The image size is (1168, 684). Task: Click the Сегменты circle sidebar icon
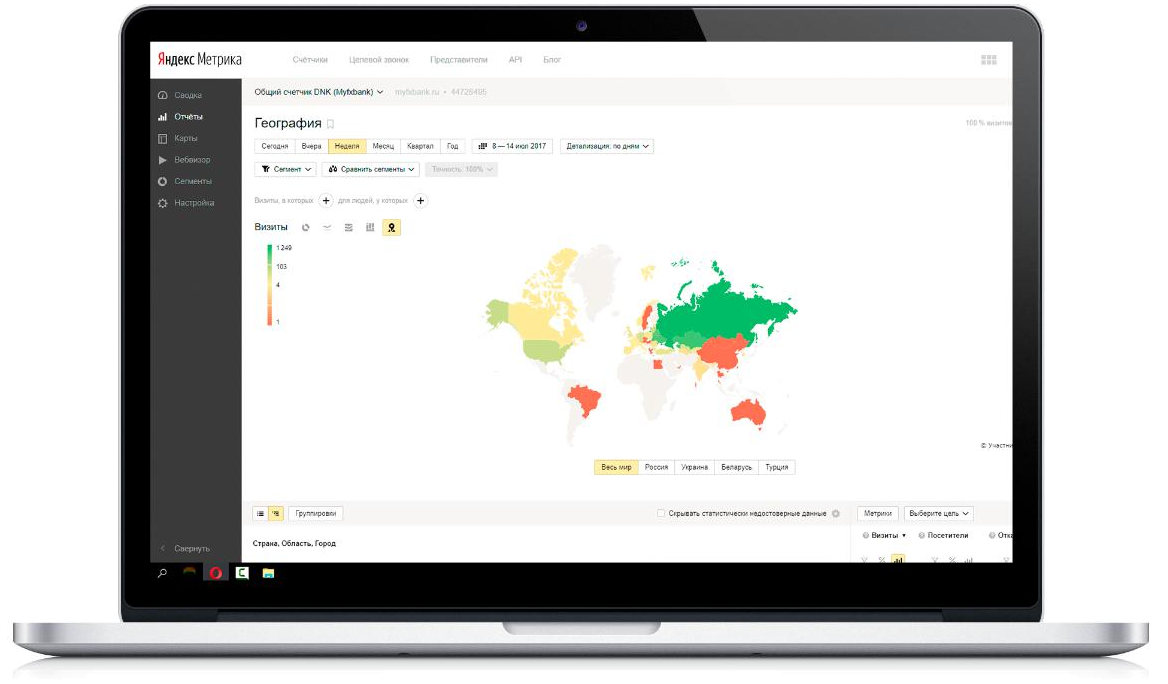pyautogui.click(x=162, y=181)
